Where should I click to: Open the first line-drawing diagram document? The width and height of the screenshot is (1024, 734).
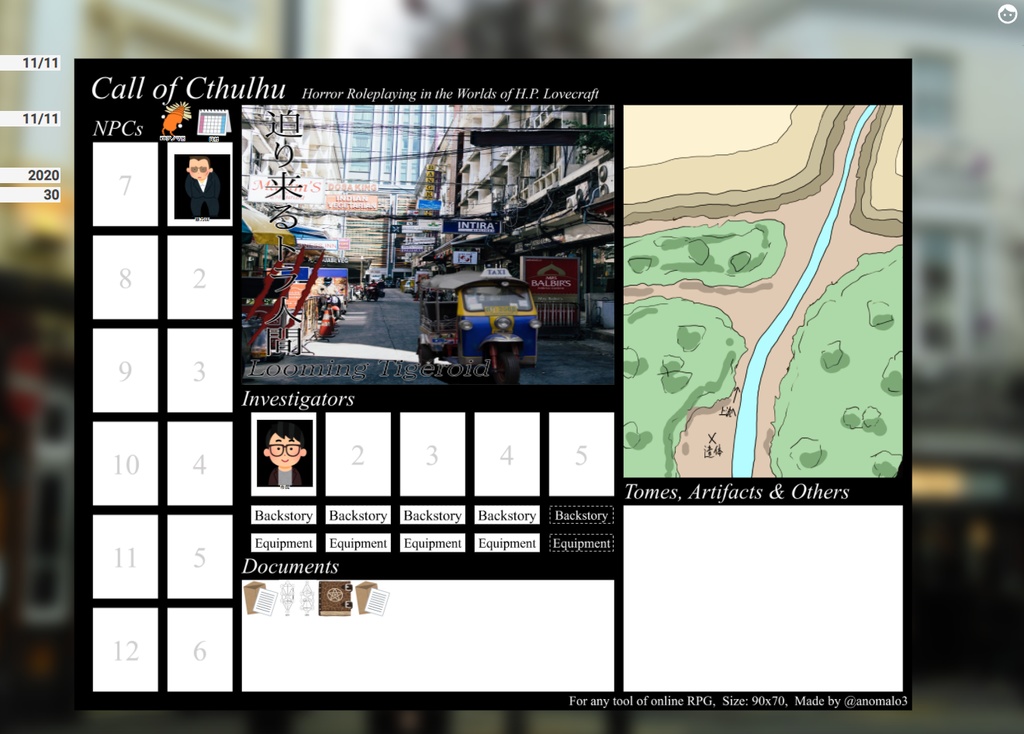click(287, 599)
